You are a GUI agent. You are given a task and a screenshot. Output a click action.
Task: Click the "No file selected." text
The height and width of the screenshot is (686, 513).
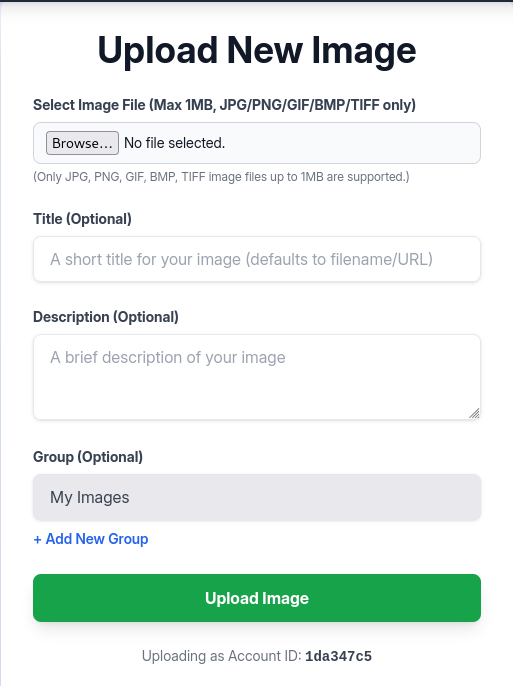(174, 143)
